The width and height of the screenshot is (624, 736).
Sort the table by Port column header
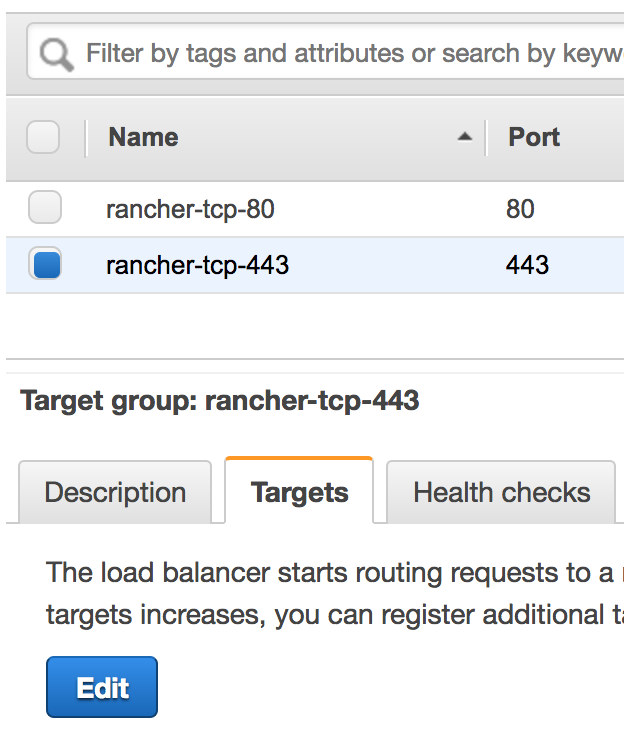tap(534, 137)
